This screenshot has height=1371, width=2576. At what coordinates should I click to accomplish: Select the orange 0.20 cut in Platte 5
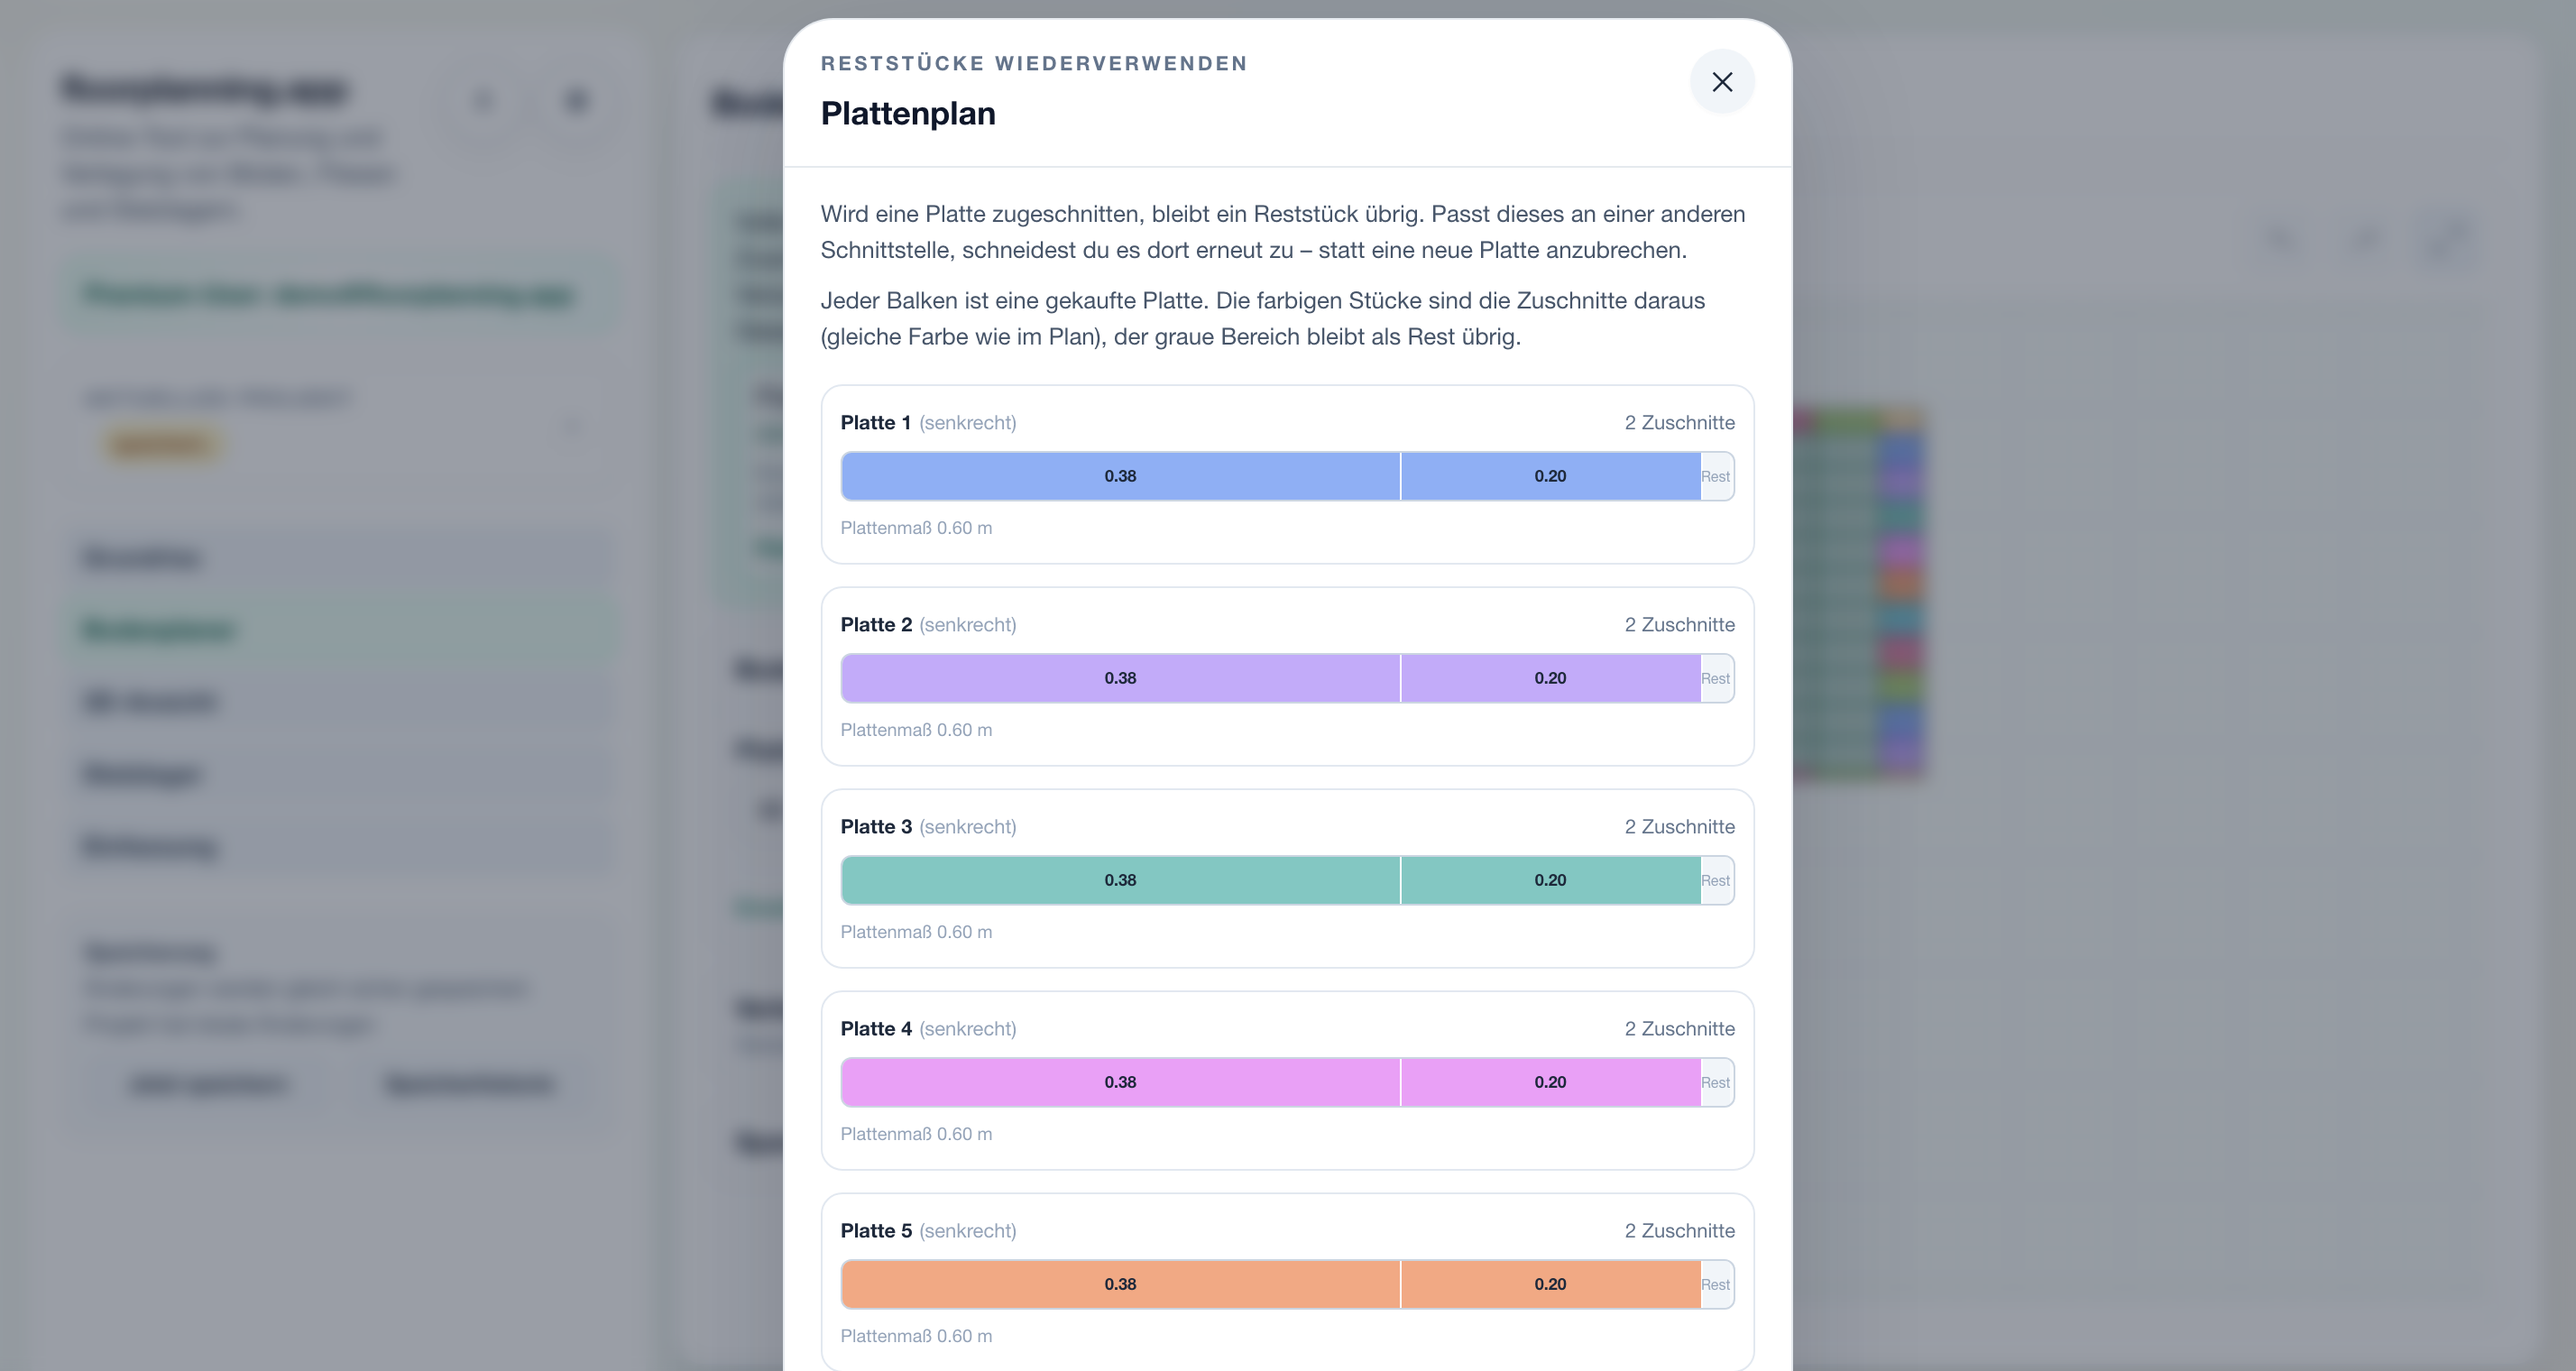1550,1284
